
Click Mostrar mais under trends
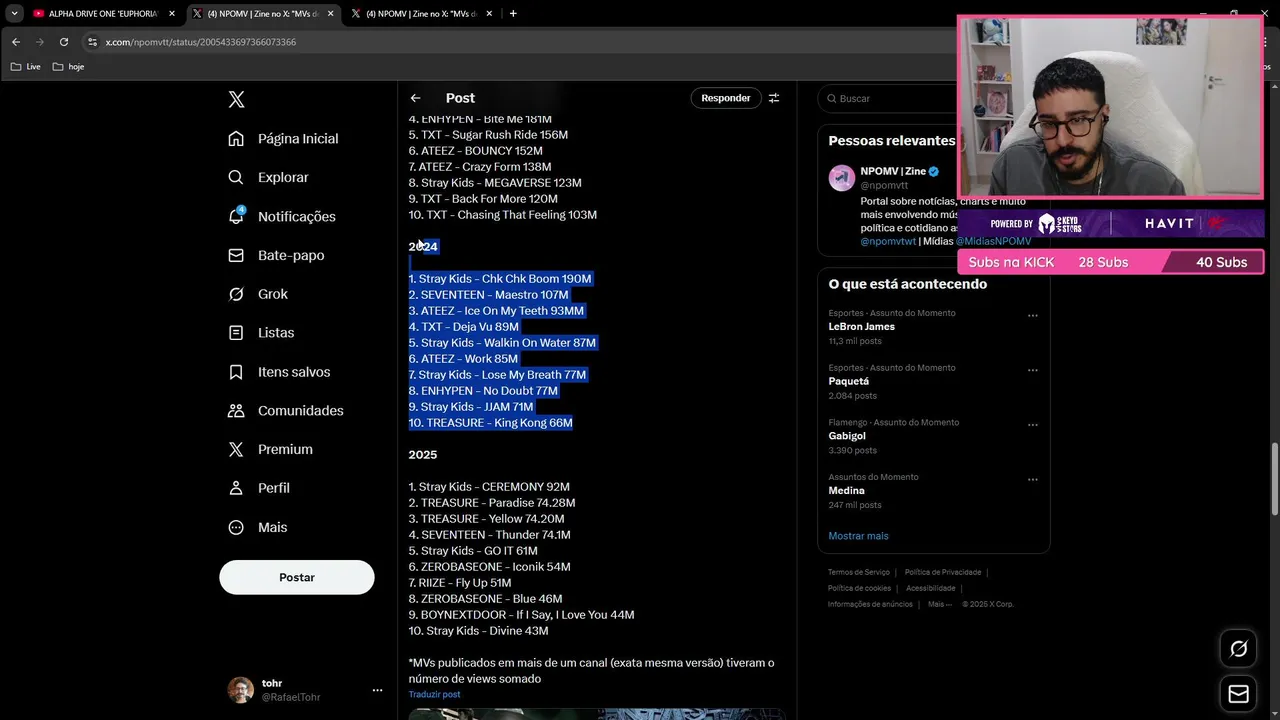pos(858,536)
